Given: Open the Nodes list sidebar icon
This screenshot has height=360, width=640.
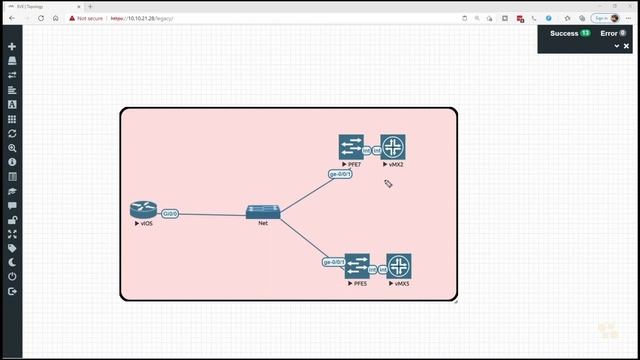Looking at the screenshot, I should pos(12,61).
